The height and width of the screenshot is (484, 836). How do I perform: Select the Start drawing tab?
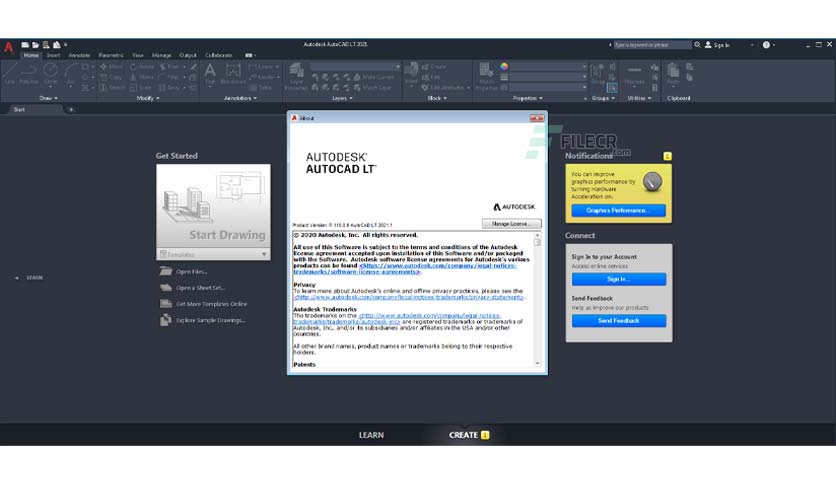[x=35, y=109]
